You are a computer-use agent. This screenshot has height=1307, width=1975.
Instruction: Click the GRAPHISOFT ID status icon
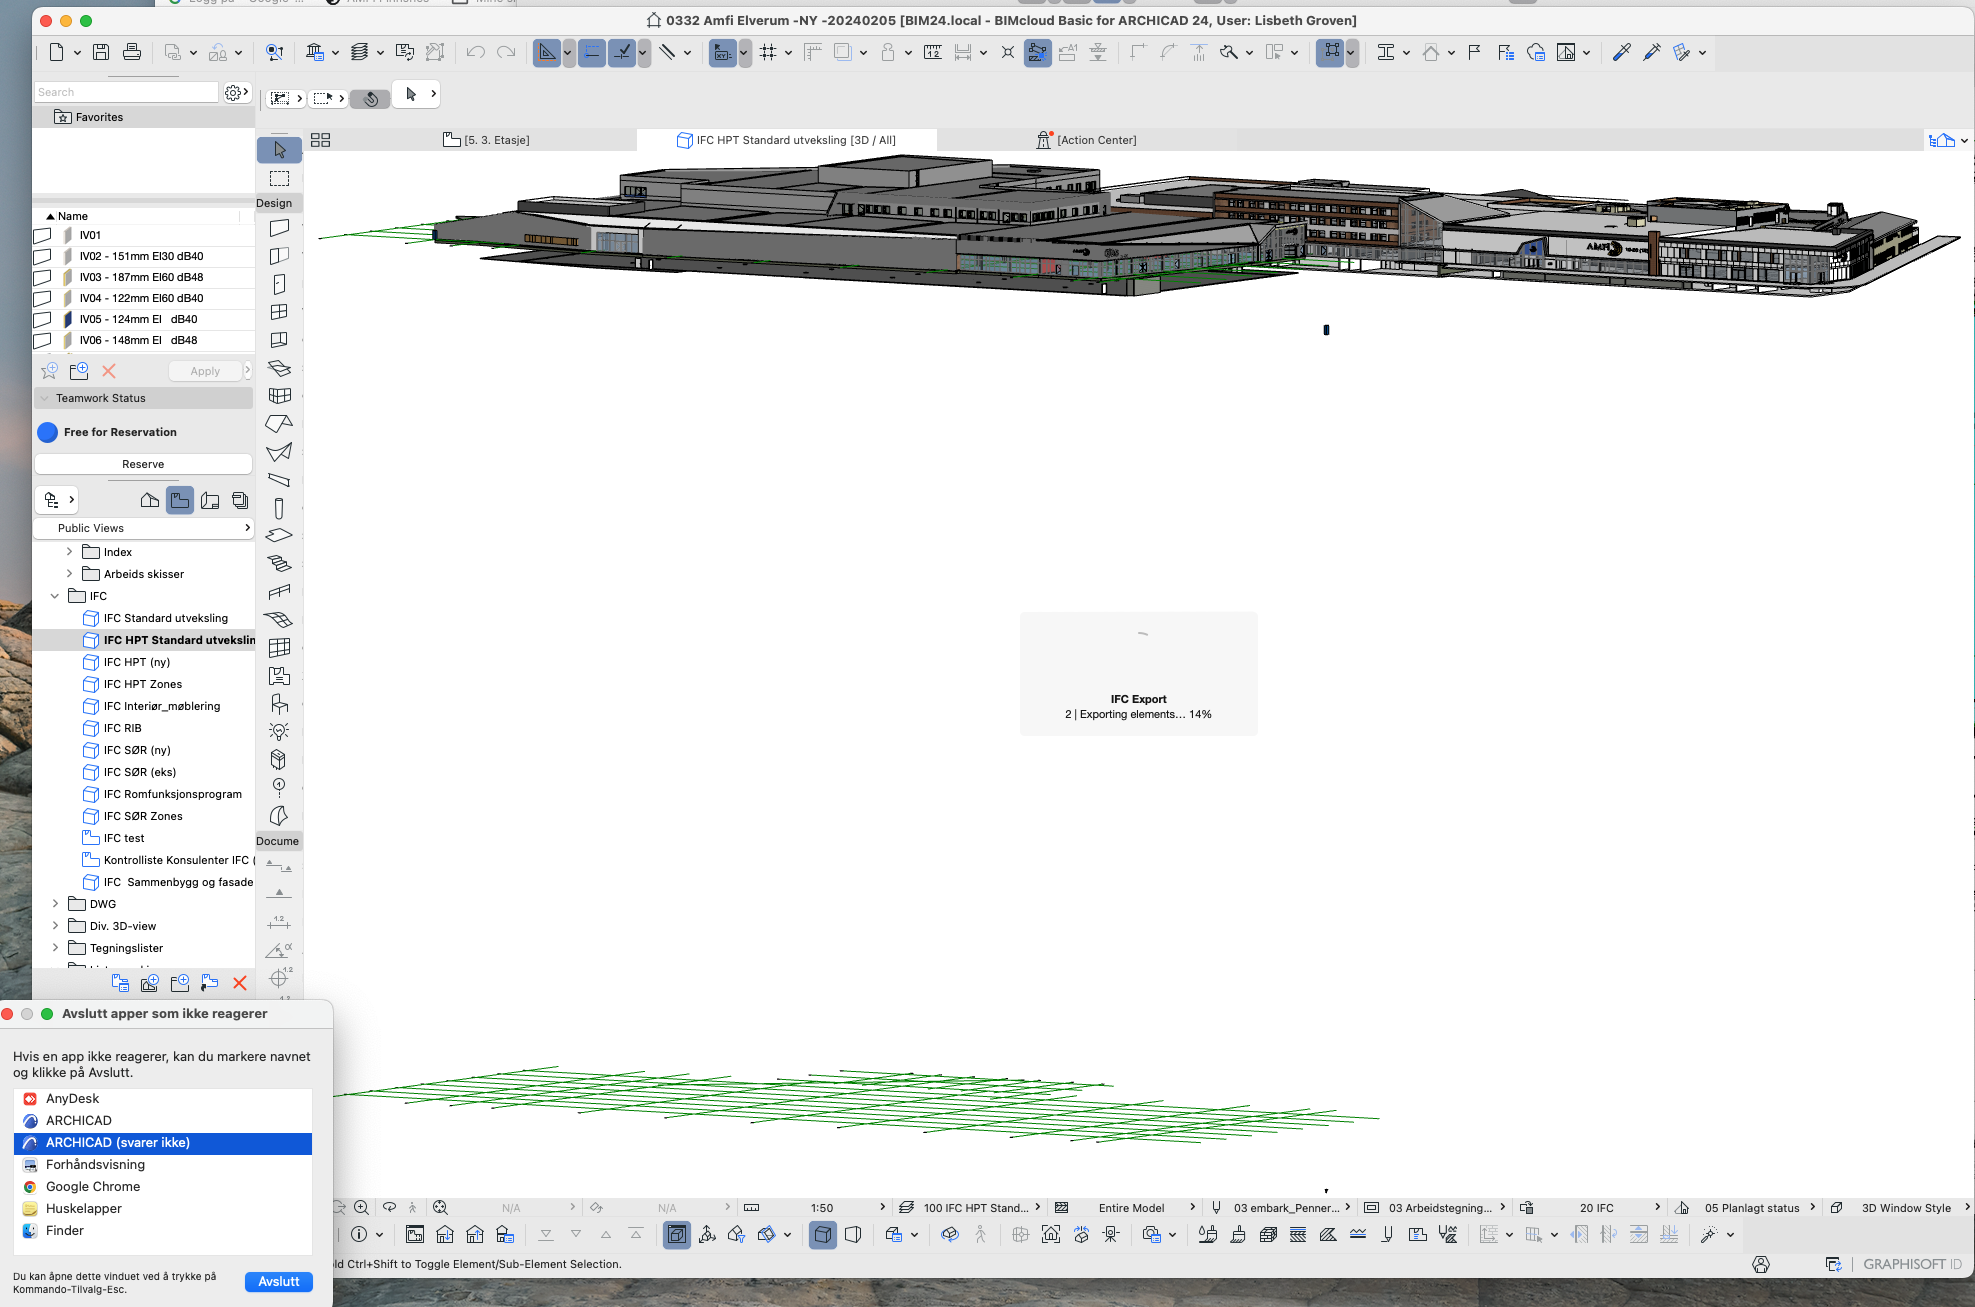(x=1911, y=1264)
